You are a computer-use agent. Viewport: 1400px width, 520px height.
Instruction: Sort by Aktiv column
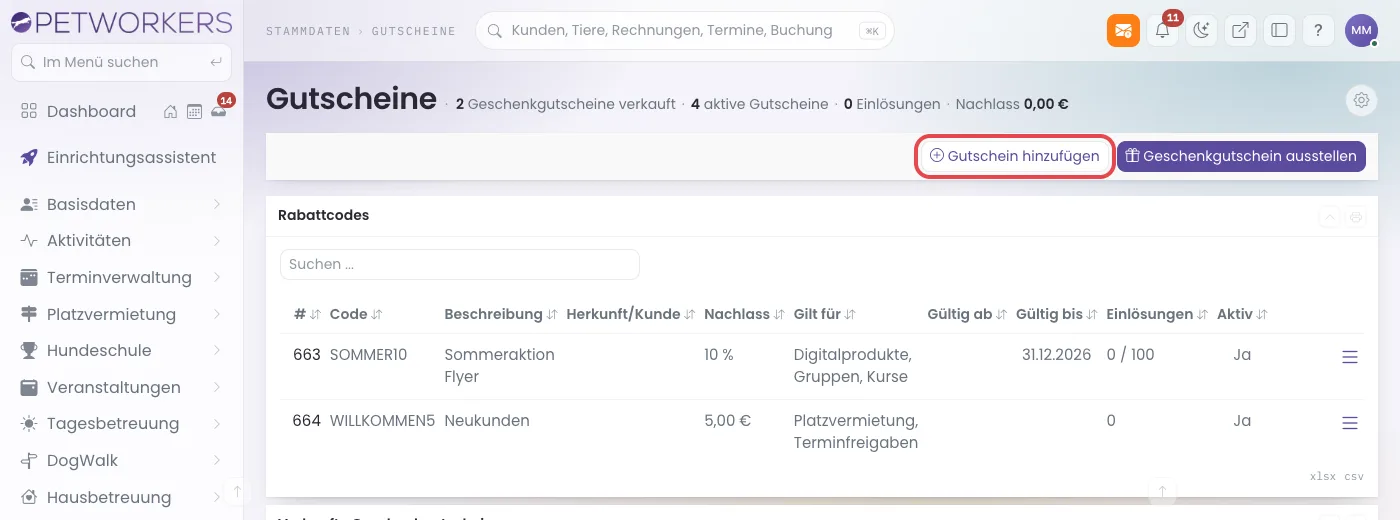[1242, 314]
